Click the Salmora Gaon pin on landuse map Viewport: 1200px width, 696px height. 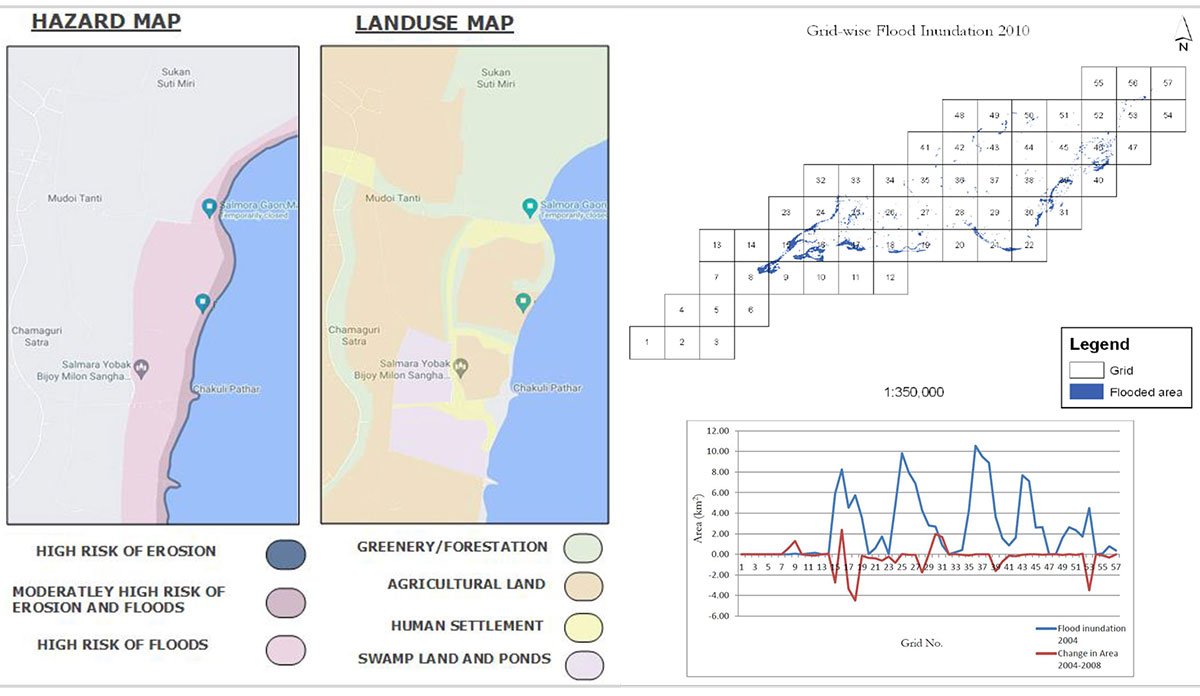coord(529,208)
